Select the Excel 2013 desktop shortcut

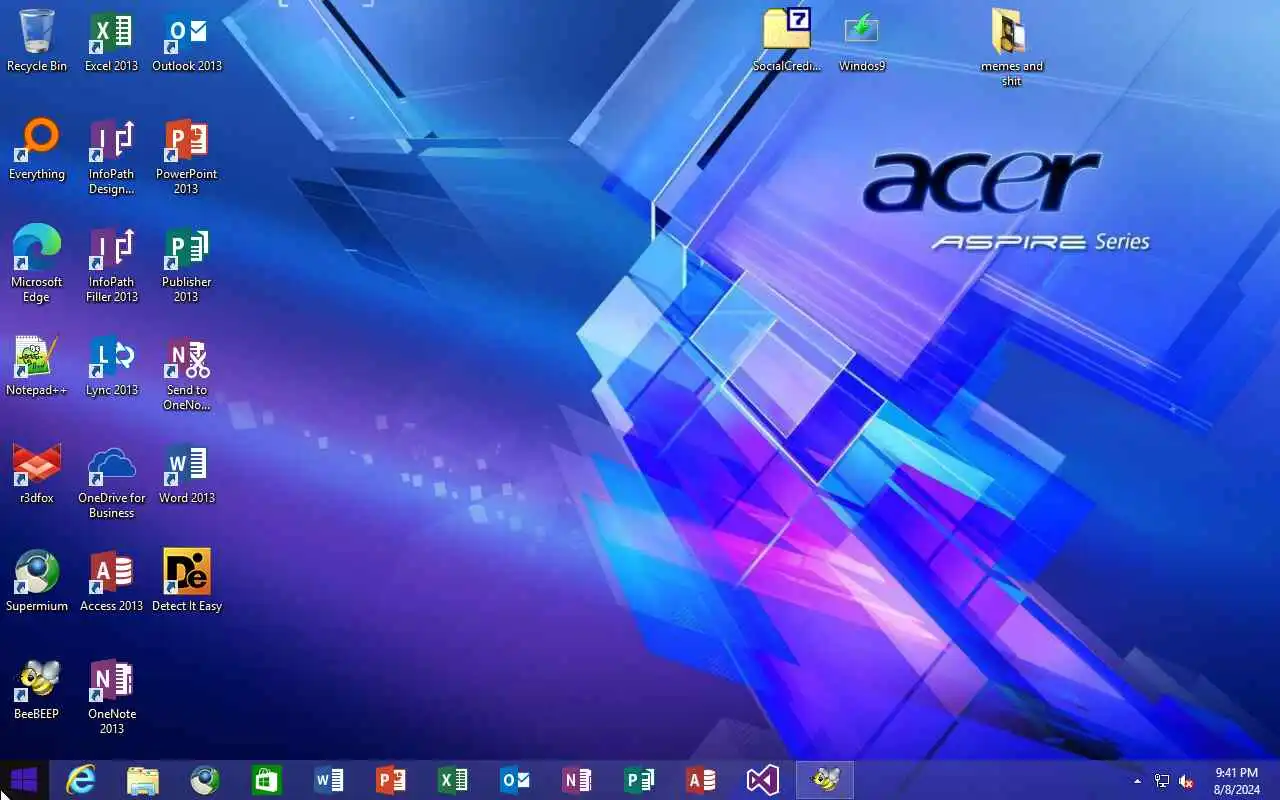[112, 41]
